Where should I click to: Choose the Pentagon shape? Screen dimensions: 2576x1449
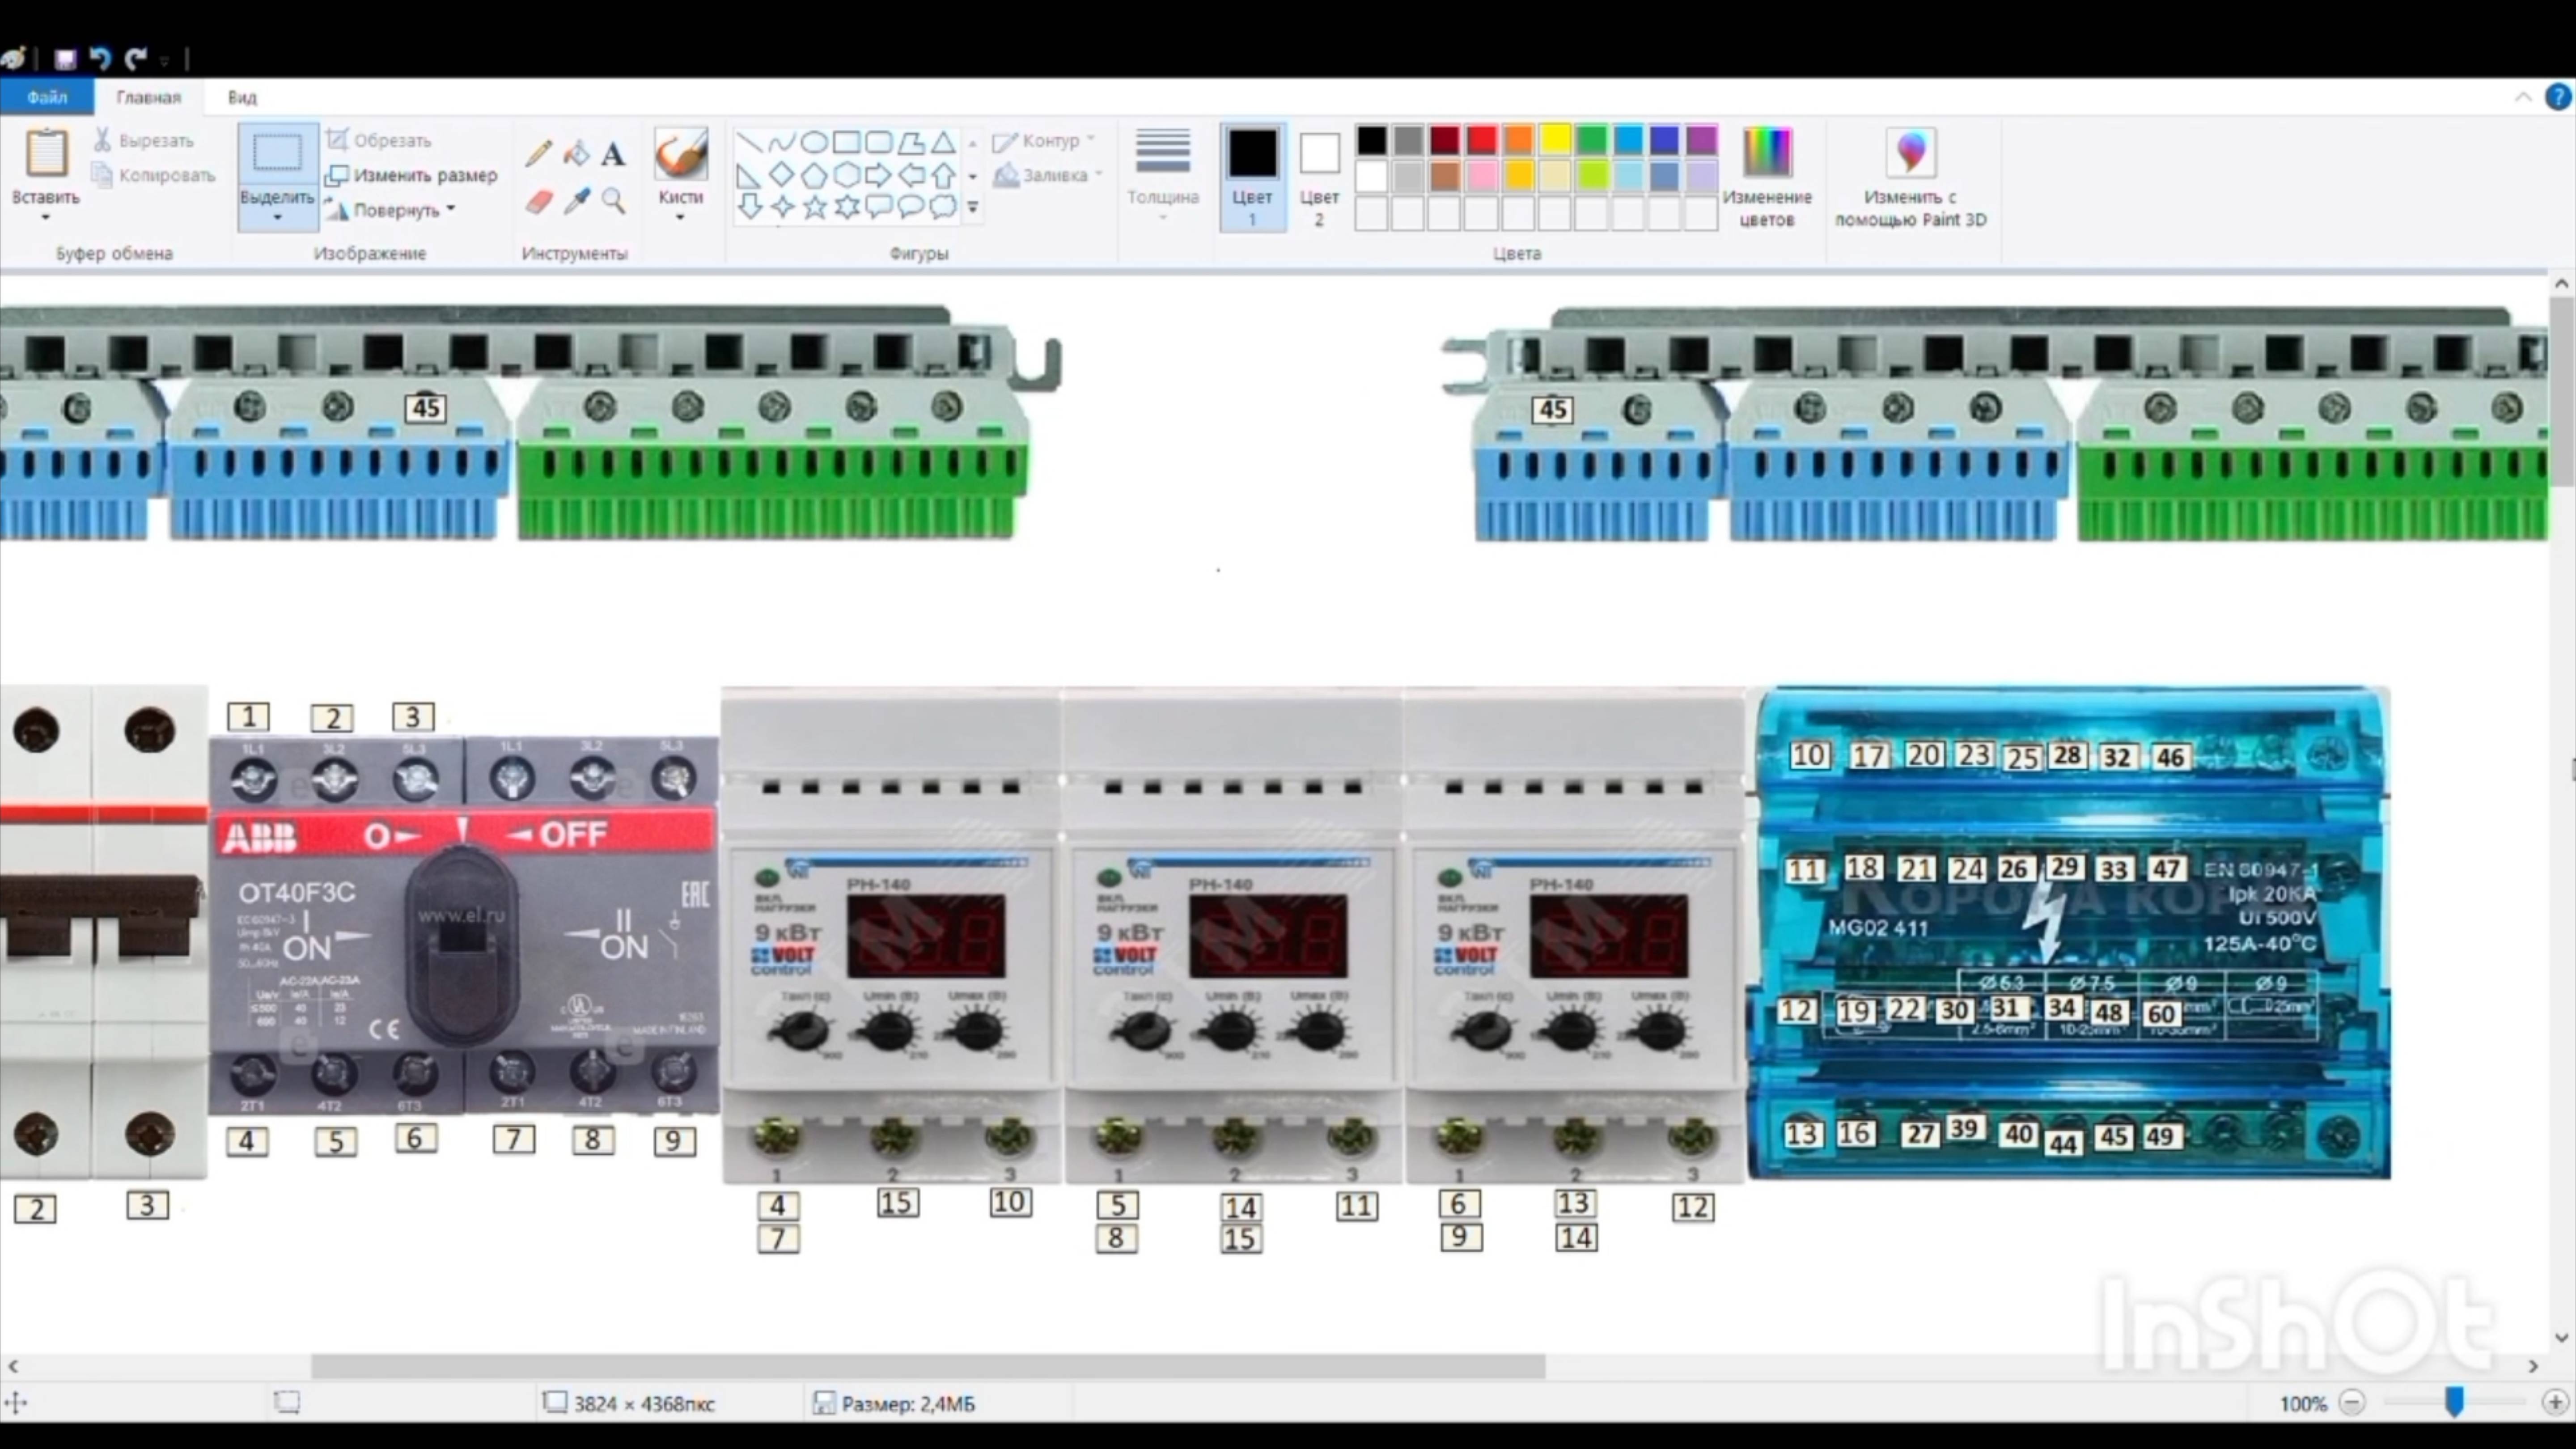814,175
